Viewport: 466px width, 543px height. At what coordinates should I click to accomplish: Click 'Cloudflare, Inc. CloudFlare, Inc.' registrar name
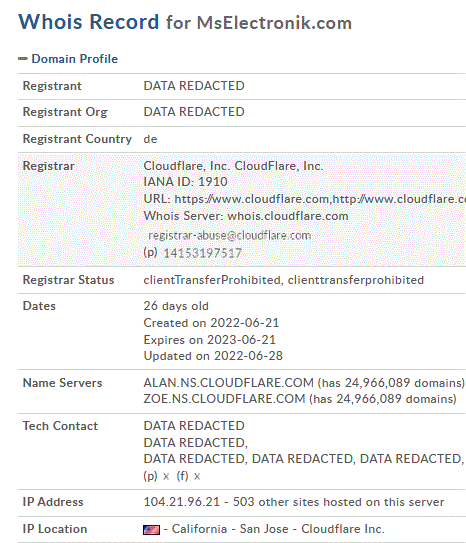pyautogui.click(x=233, y=166)
